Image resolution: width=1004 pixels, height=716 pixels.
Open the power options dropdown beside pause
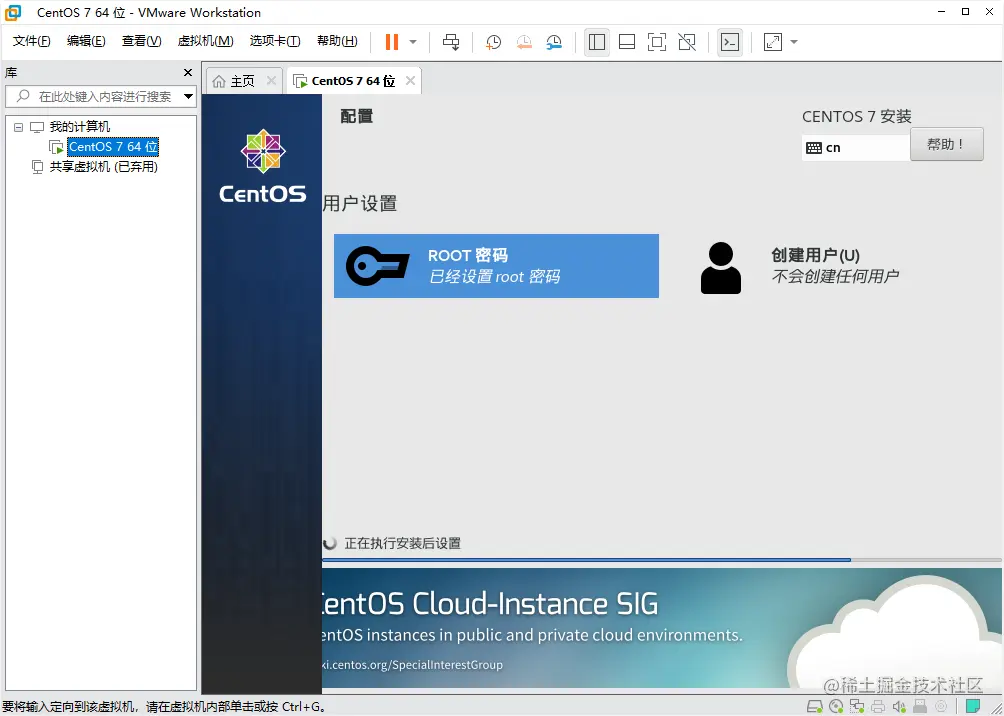pos(413,42)
